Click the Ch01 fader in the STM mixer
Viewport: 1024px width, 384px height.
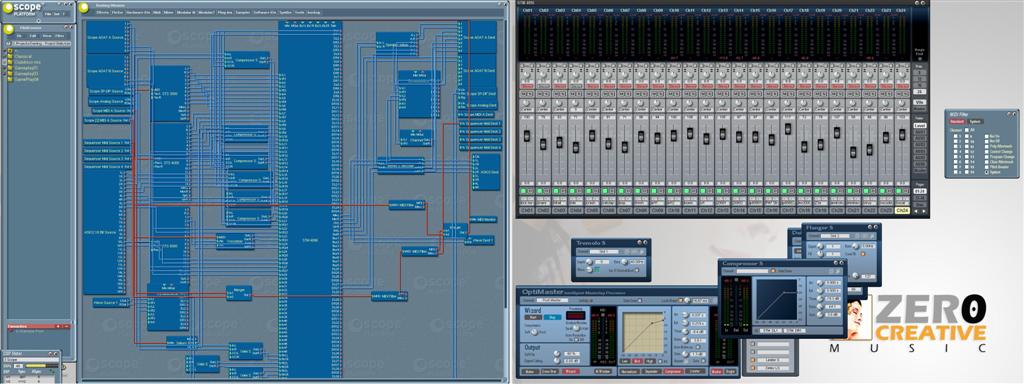tap(526, 135)
